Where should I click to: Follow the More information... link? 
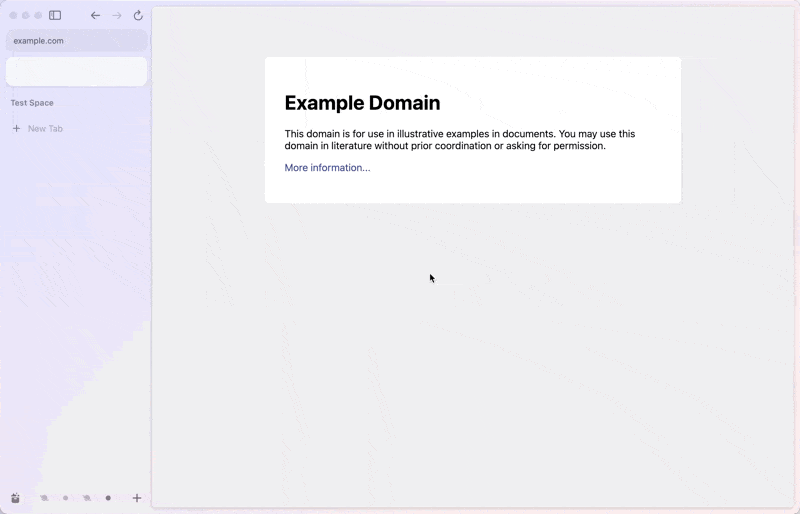pyautogui.click(x=328, y=168)
